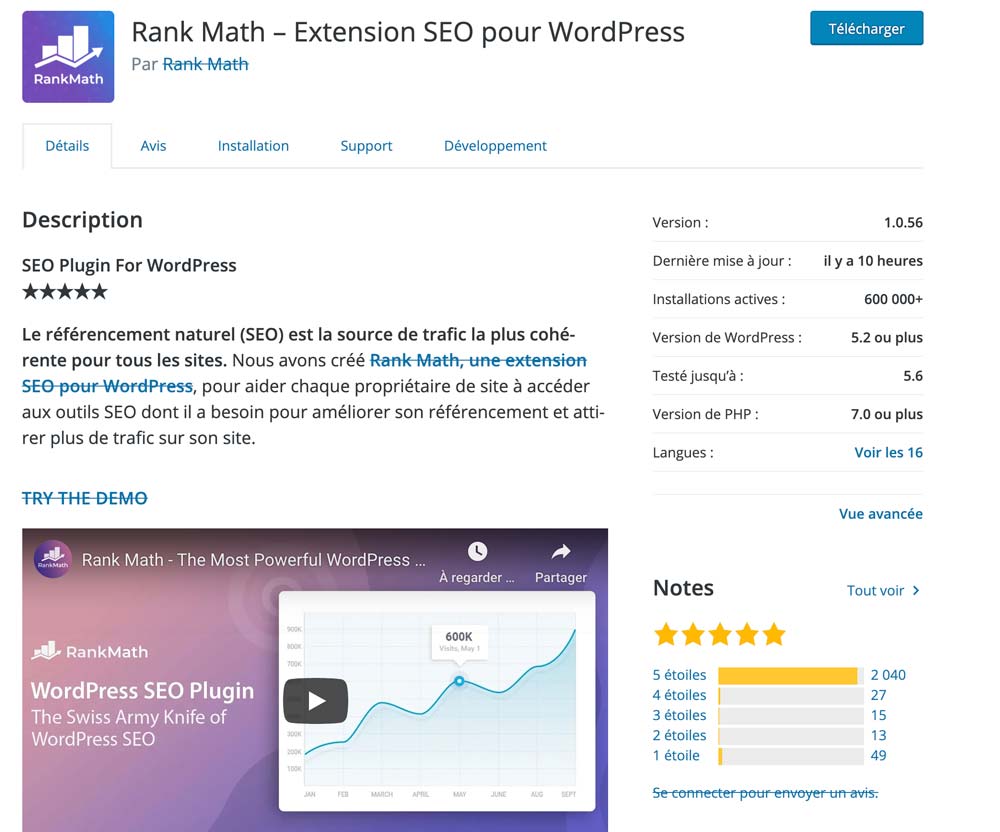Open the TRY THE DEMO link
The width and height of the screenshot is (1000, 832).
84,498
